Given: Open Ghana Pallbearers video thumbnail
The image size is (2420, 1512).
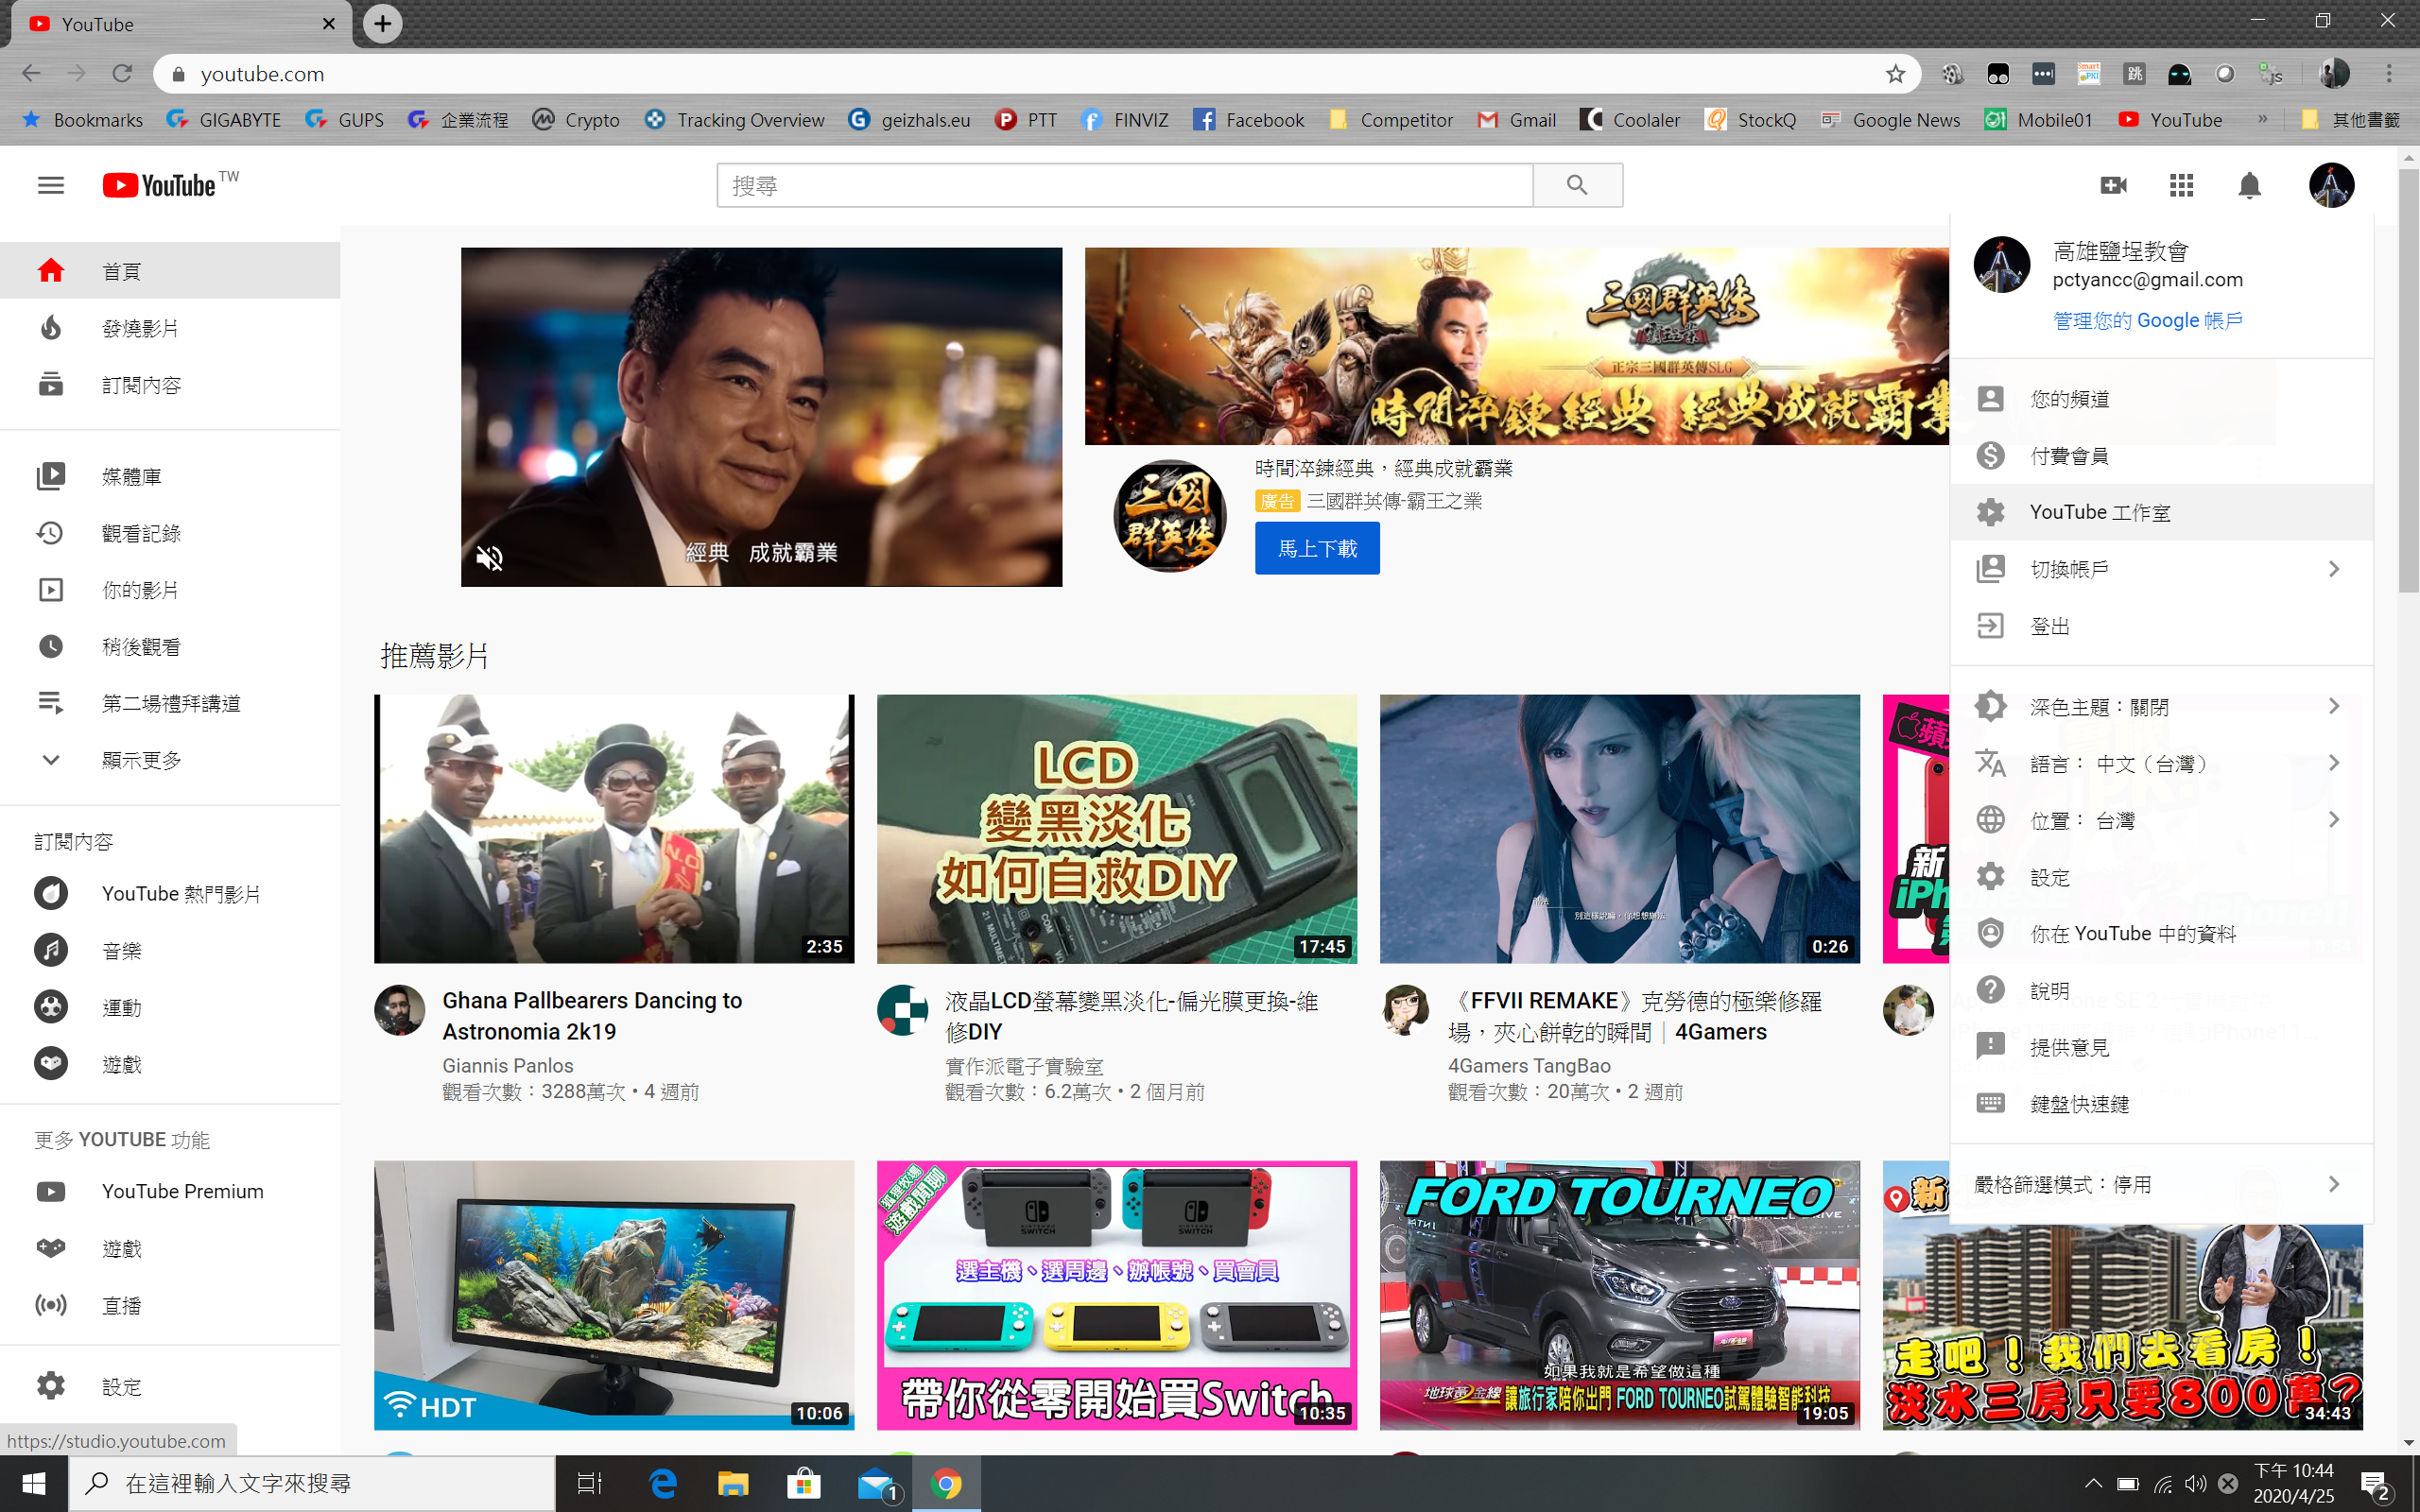Looking at the screenshot, I should [614, 828].
